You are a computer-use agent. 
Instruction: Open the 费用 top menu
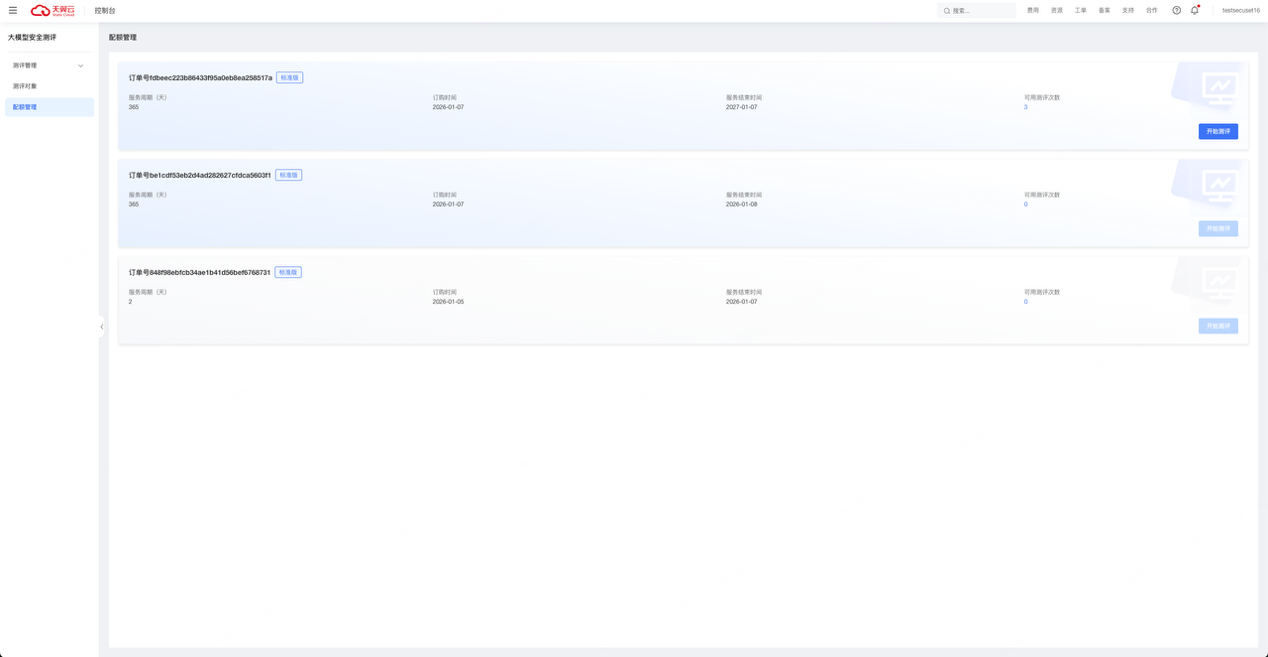pyautogui.click(x=1033, y=10)
